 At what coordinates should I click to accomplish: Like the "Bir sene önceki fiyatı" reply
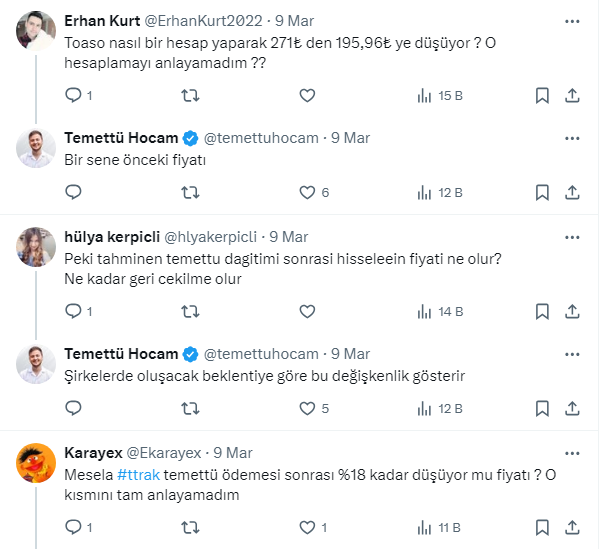pyautogui.click(x=307, y=192)
